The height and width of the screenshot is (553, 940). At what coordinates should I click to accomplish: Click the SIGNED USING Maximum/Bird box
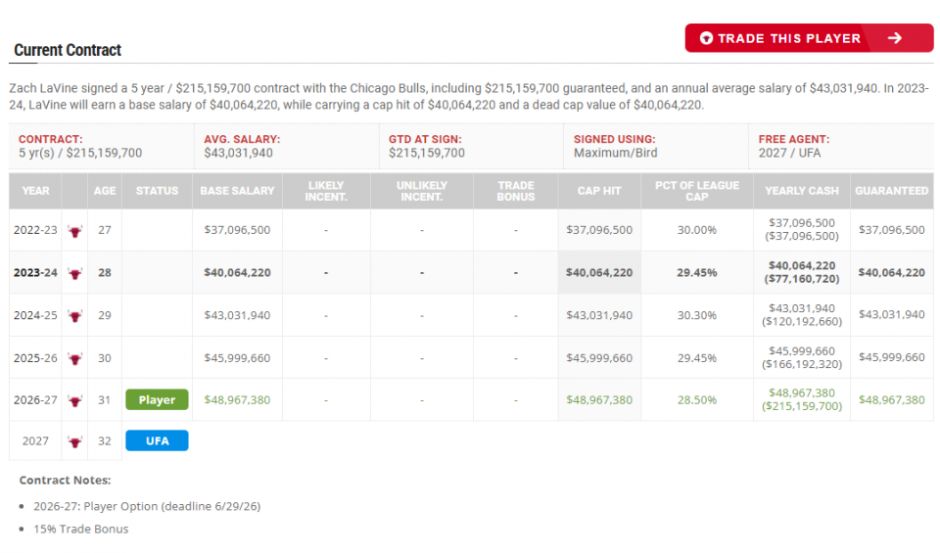click(656, 146)
